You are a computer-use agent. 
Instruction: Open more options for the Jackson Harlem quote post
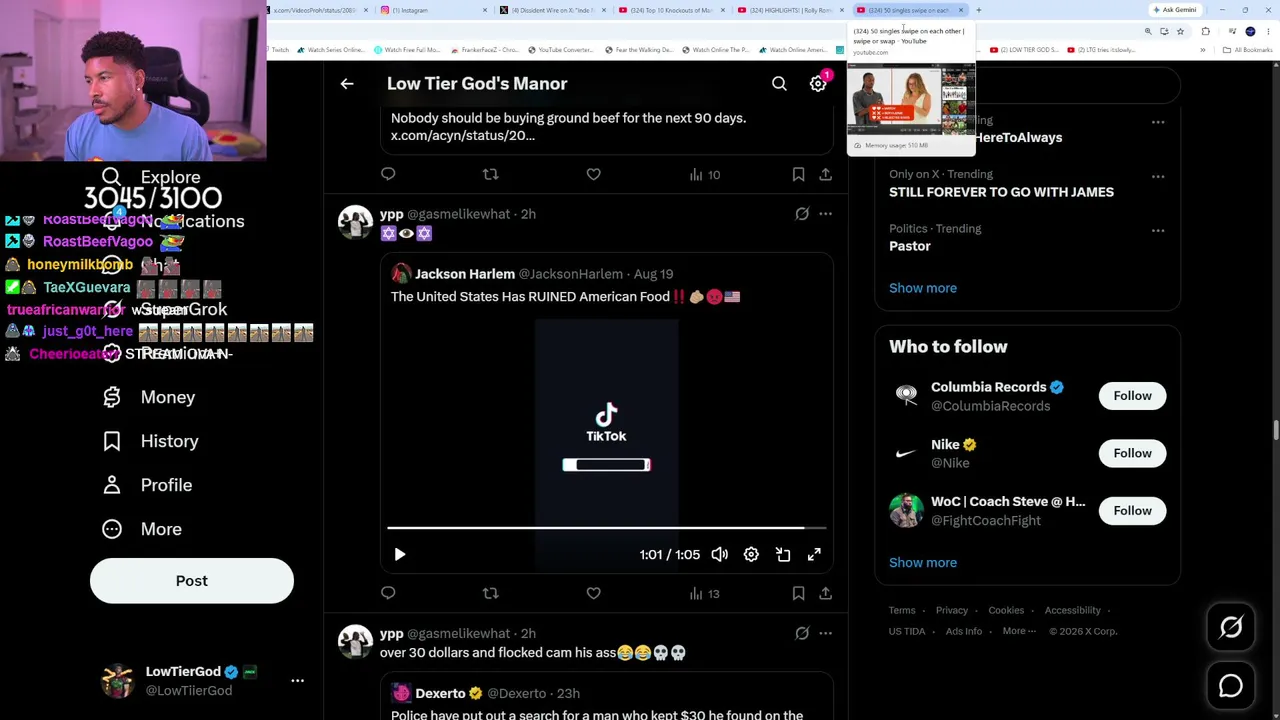click(x=825, y=214)
